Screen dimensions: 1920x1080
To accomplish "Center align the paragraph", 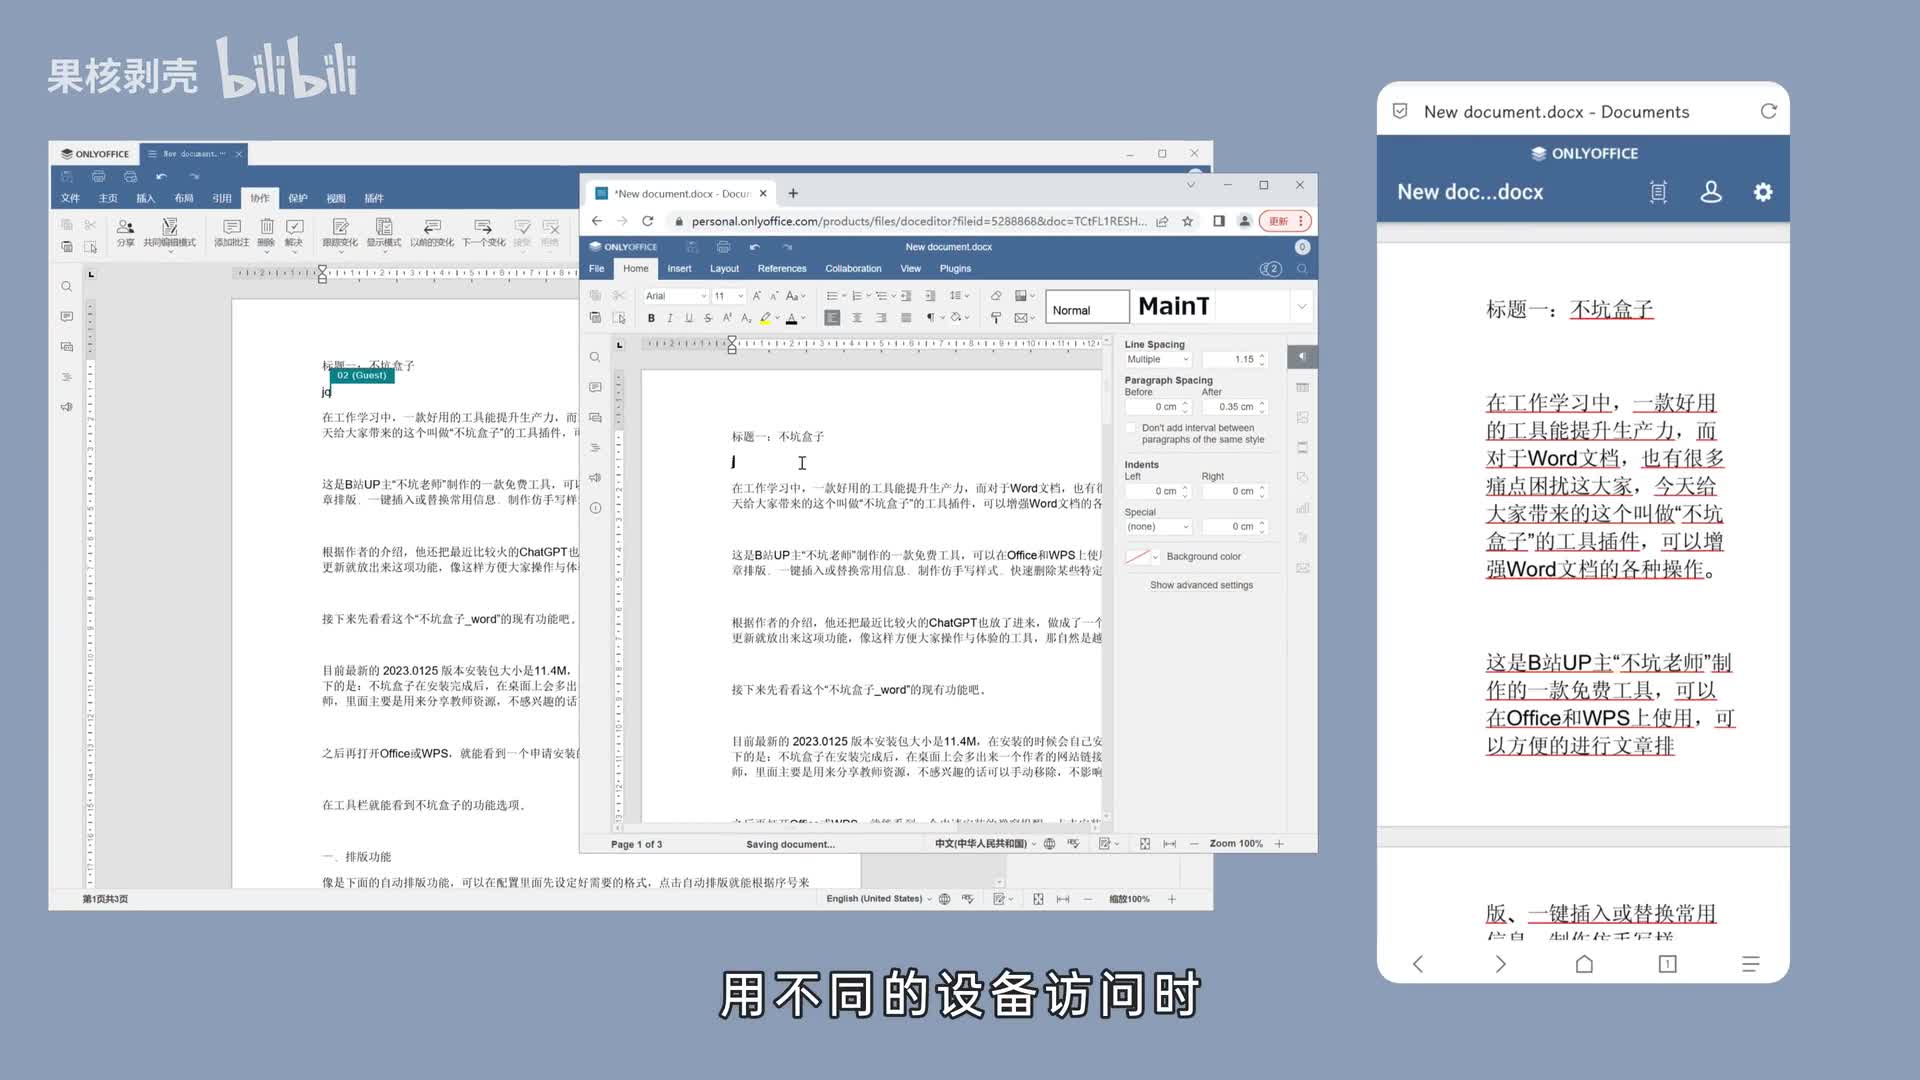I will [857, 318].
